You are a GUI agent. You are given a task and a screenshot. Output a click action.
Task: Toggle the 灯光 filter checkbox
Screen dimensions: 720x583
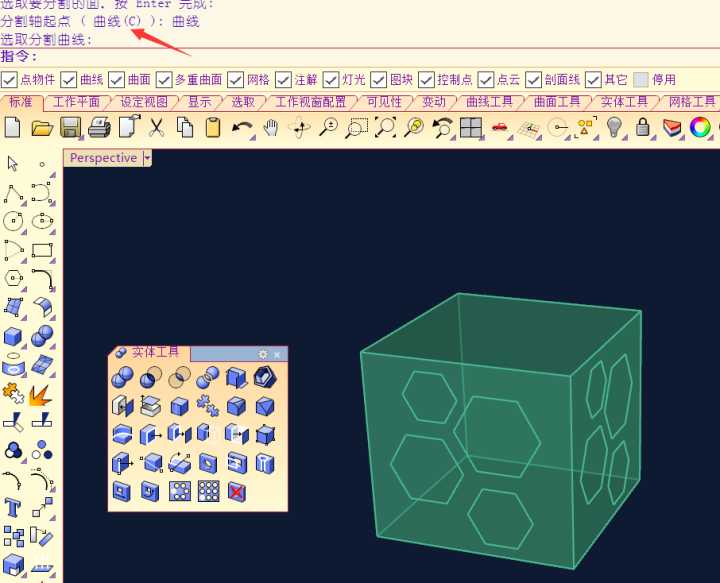(x=331, y=80)
